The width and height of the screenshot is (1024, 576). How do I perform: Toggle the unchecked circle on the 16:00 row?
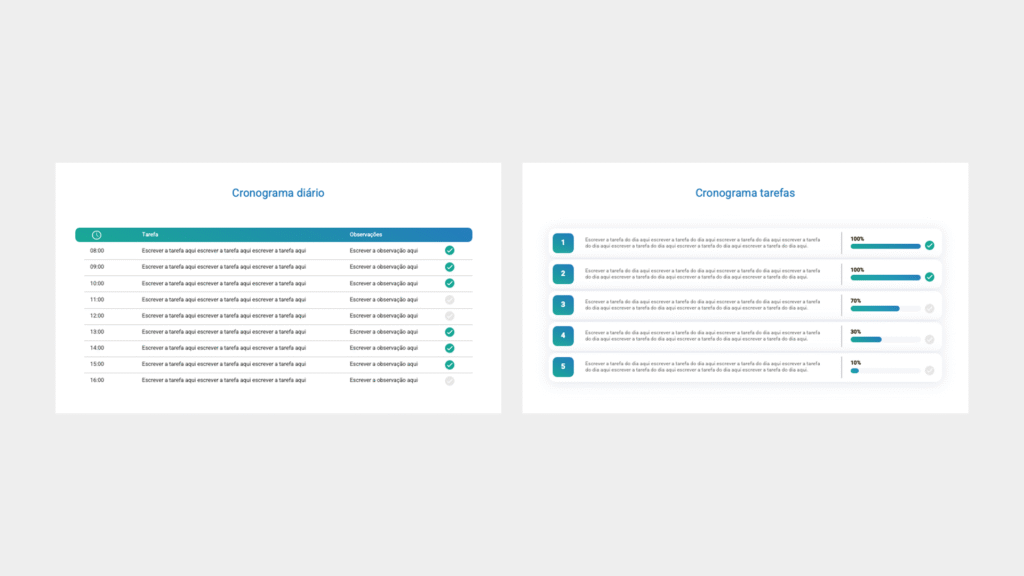(450, 380)
